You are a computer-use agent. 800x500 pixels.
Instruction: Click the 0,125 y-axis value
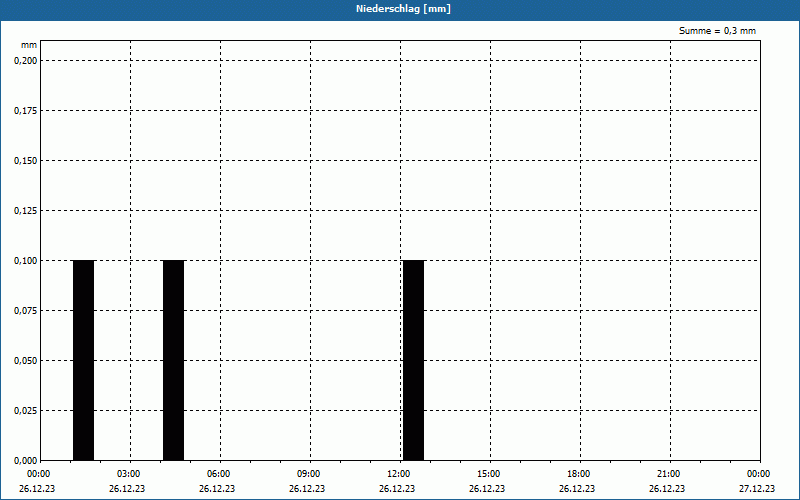point(26,211)
